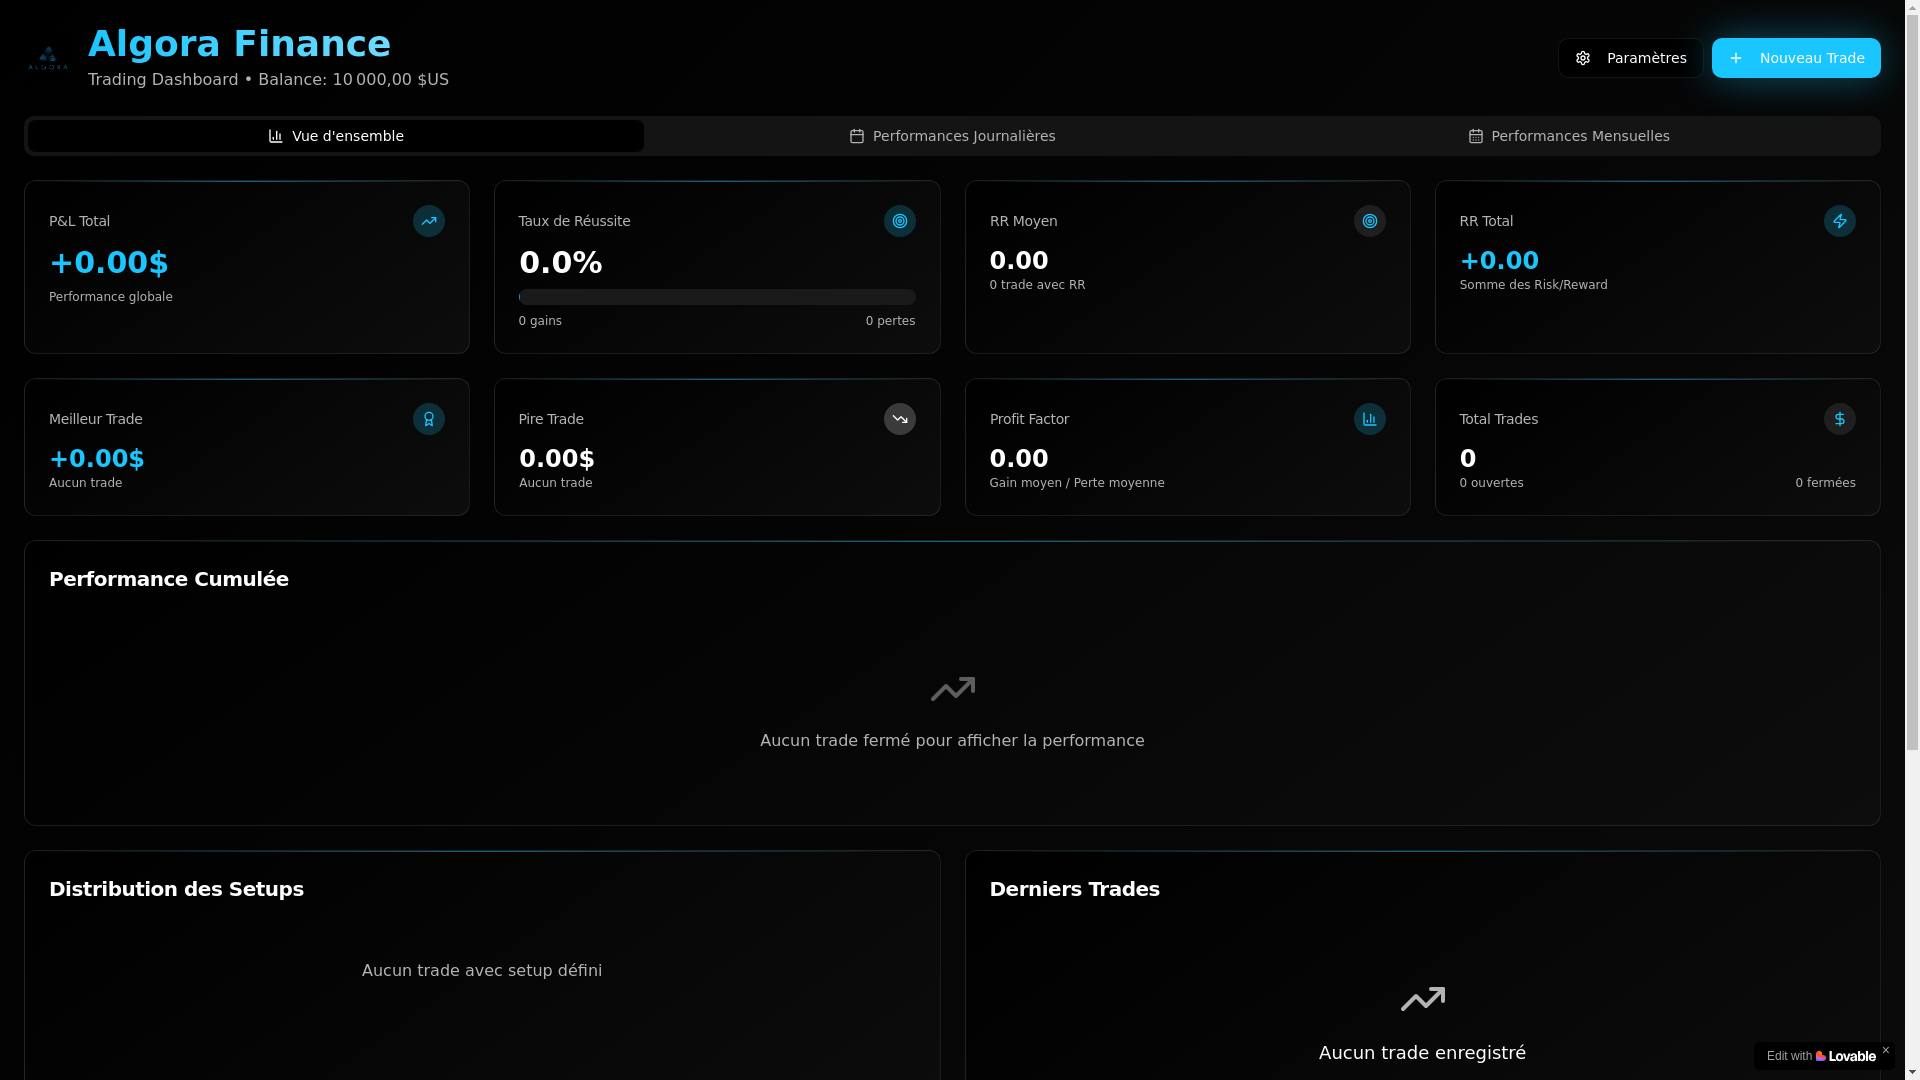1920x1080 pixels.
Task: Switch to Performances Journalières tab
Action: [952, 136]
